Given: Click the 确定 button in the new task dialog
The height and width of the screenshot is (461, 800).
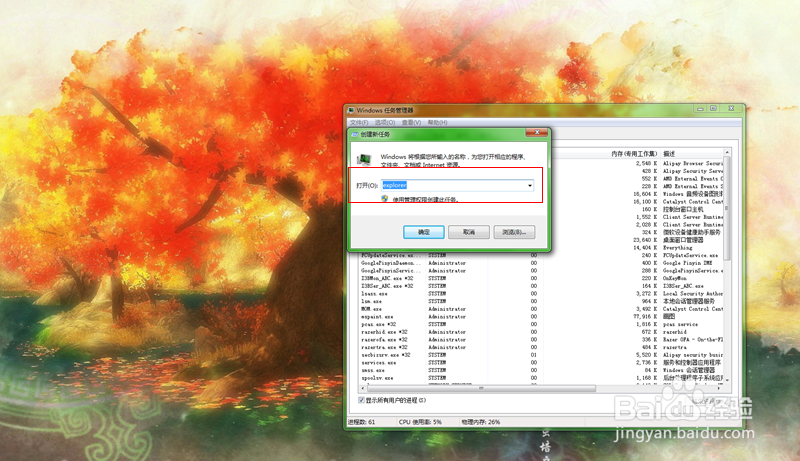Looking at the screenshot, I should click(423, 232).
